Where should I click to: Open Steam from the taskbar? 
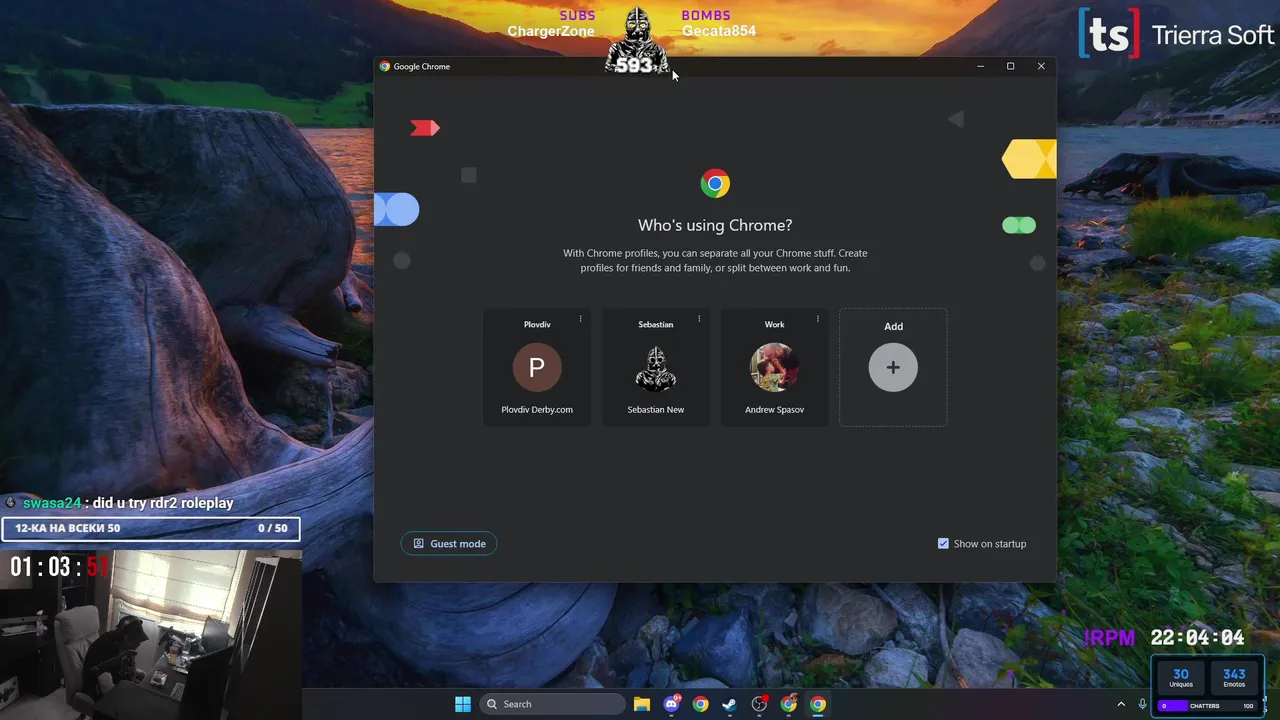[x=730, y=704]
